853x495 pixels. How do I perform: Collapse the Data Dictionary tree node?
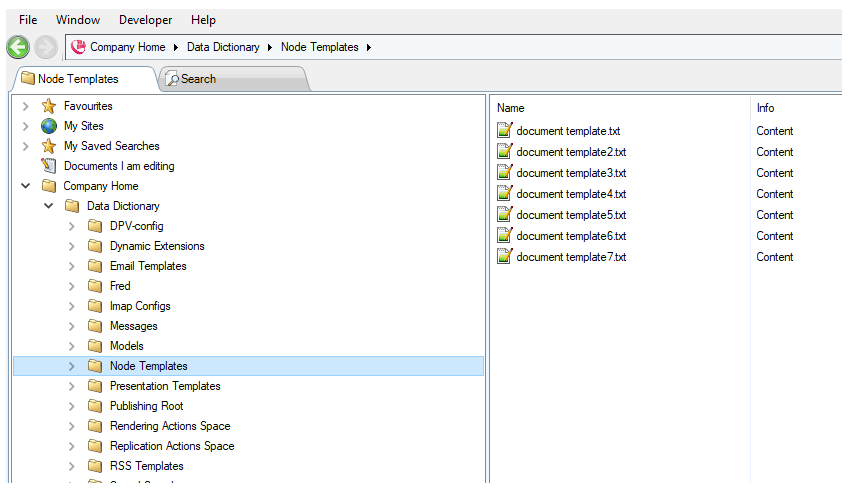48,206
